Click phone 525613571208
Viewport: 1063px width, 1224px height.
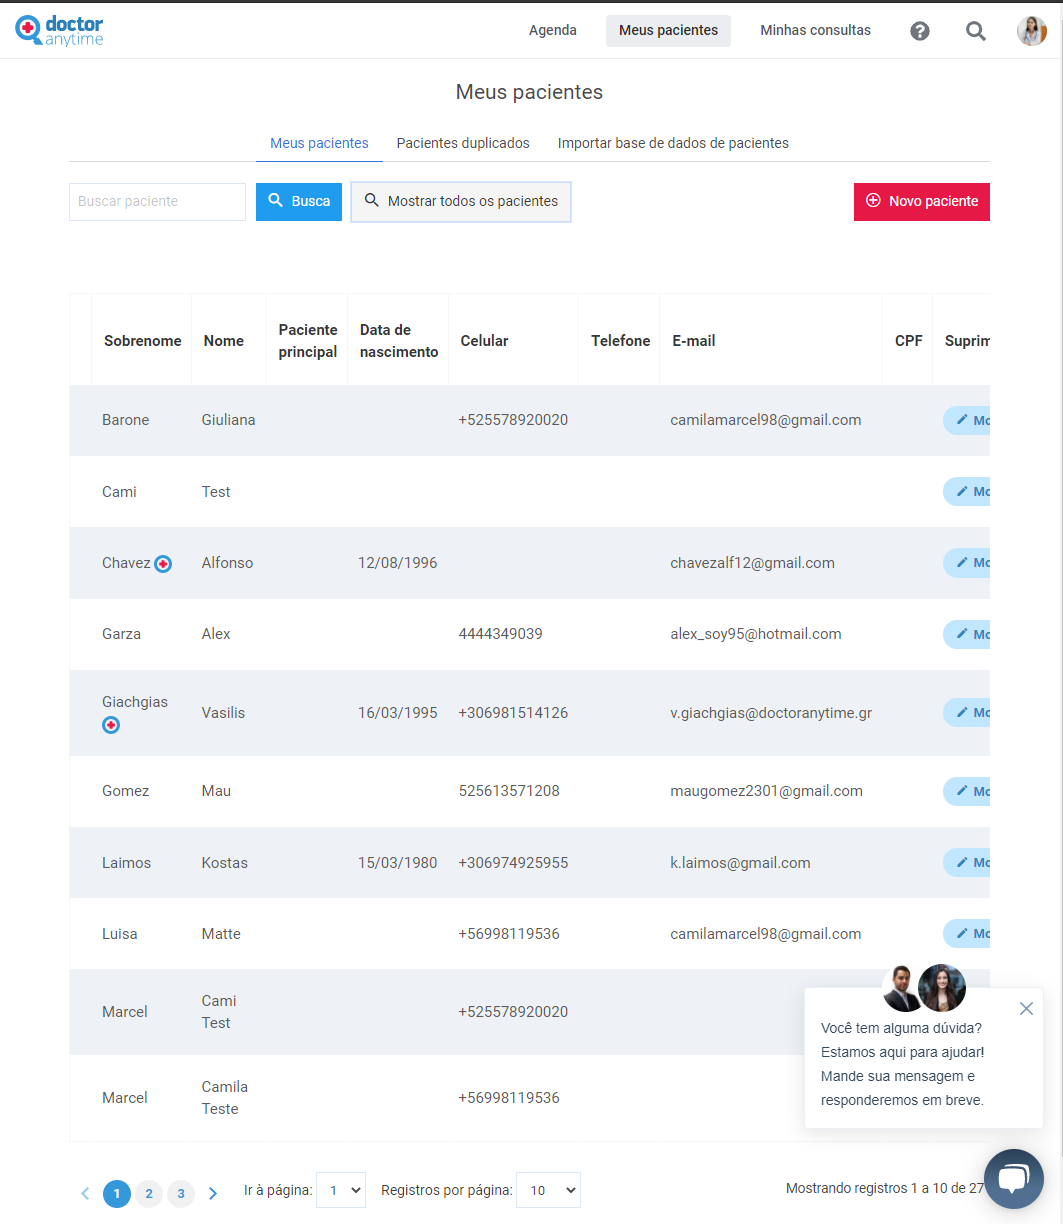click(x=509, y=791)
